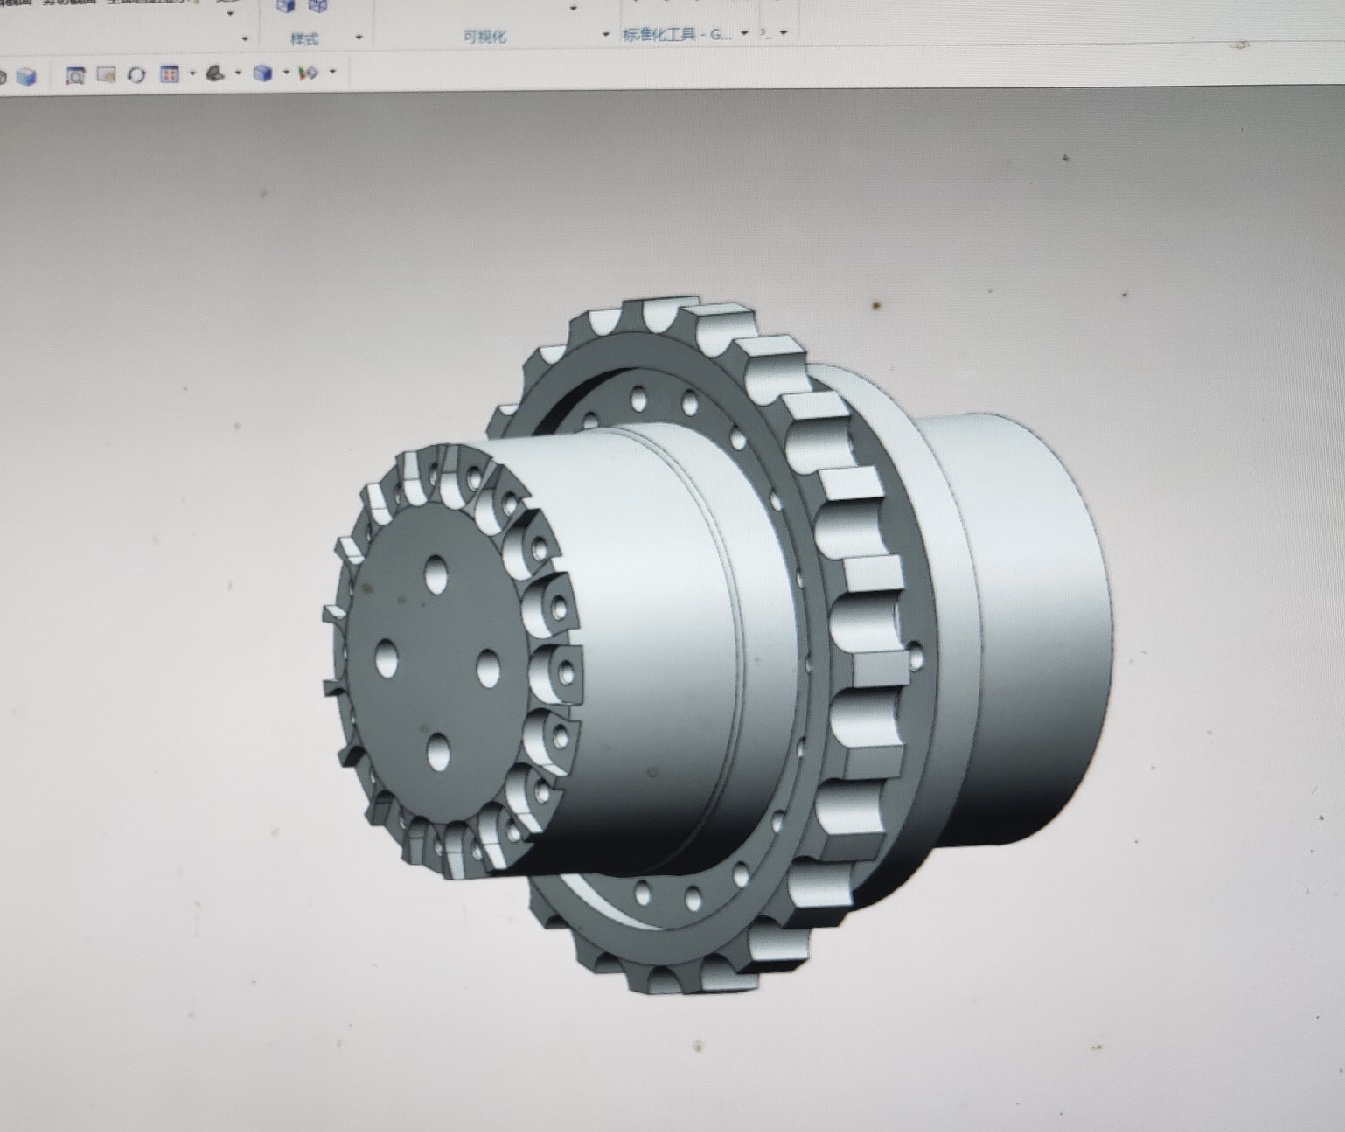This screenshot has height=1132, width=1345.
Task: Click the toolbar icon between zoom and rotate
Action: point(106,75)
